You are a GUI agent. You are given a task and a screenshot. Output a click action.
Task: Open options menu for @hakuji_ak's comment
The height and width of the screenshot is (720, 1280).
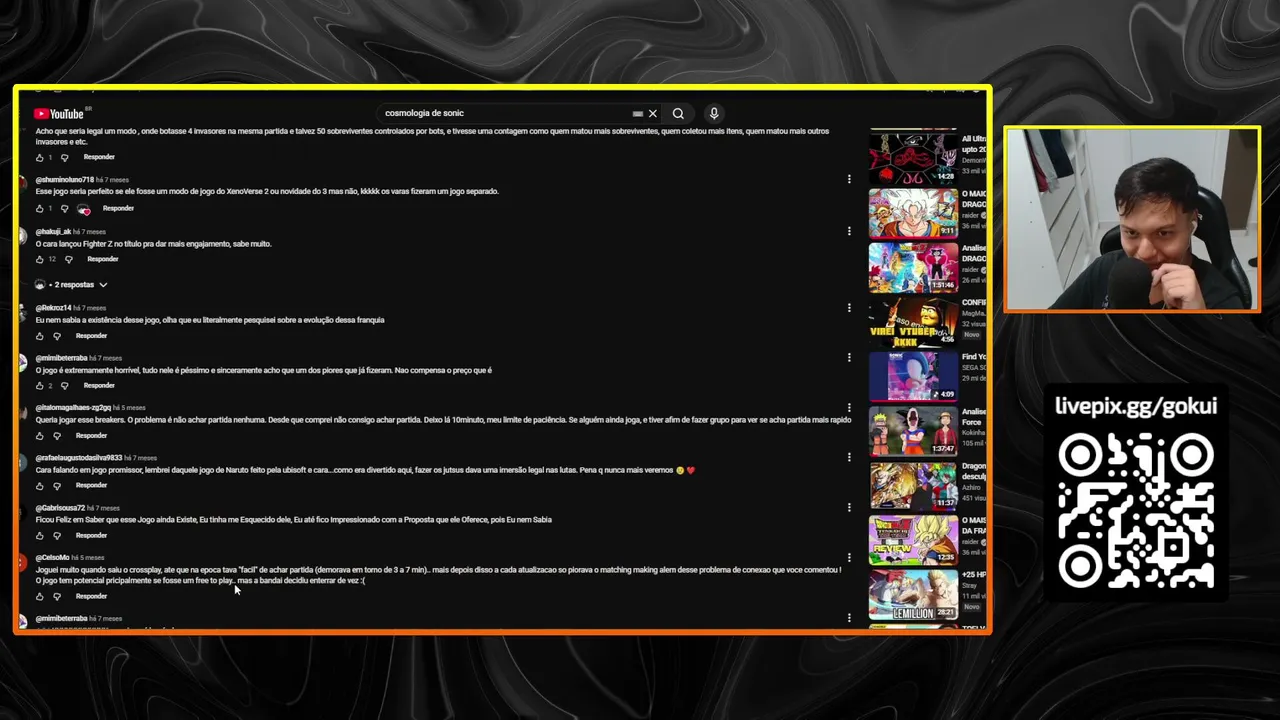pos(849,231)
